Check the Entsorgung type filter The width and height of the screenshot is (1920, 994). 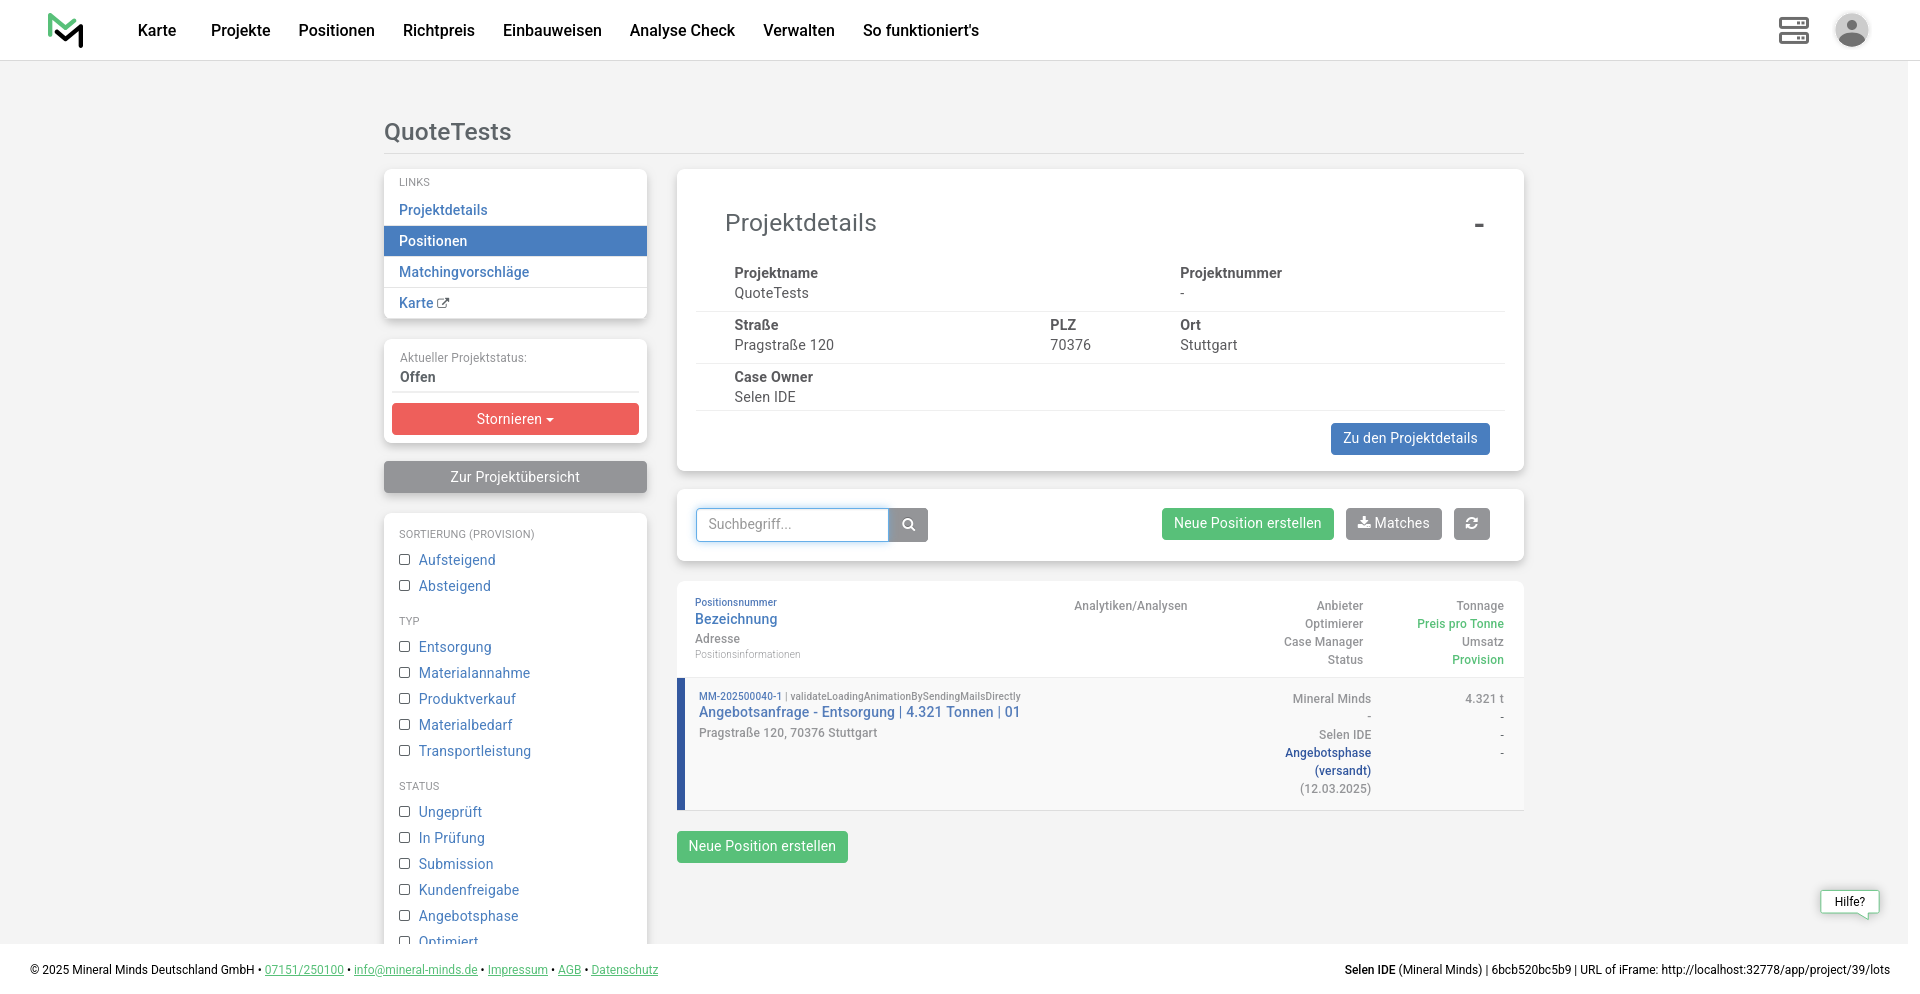coord(405,647)
